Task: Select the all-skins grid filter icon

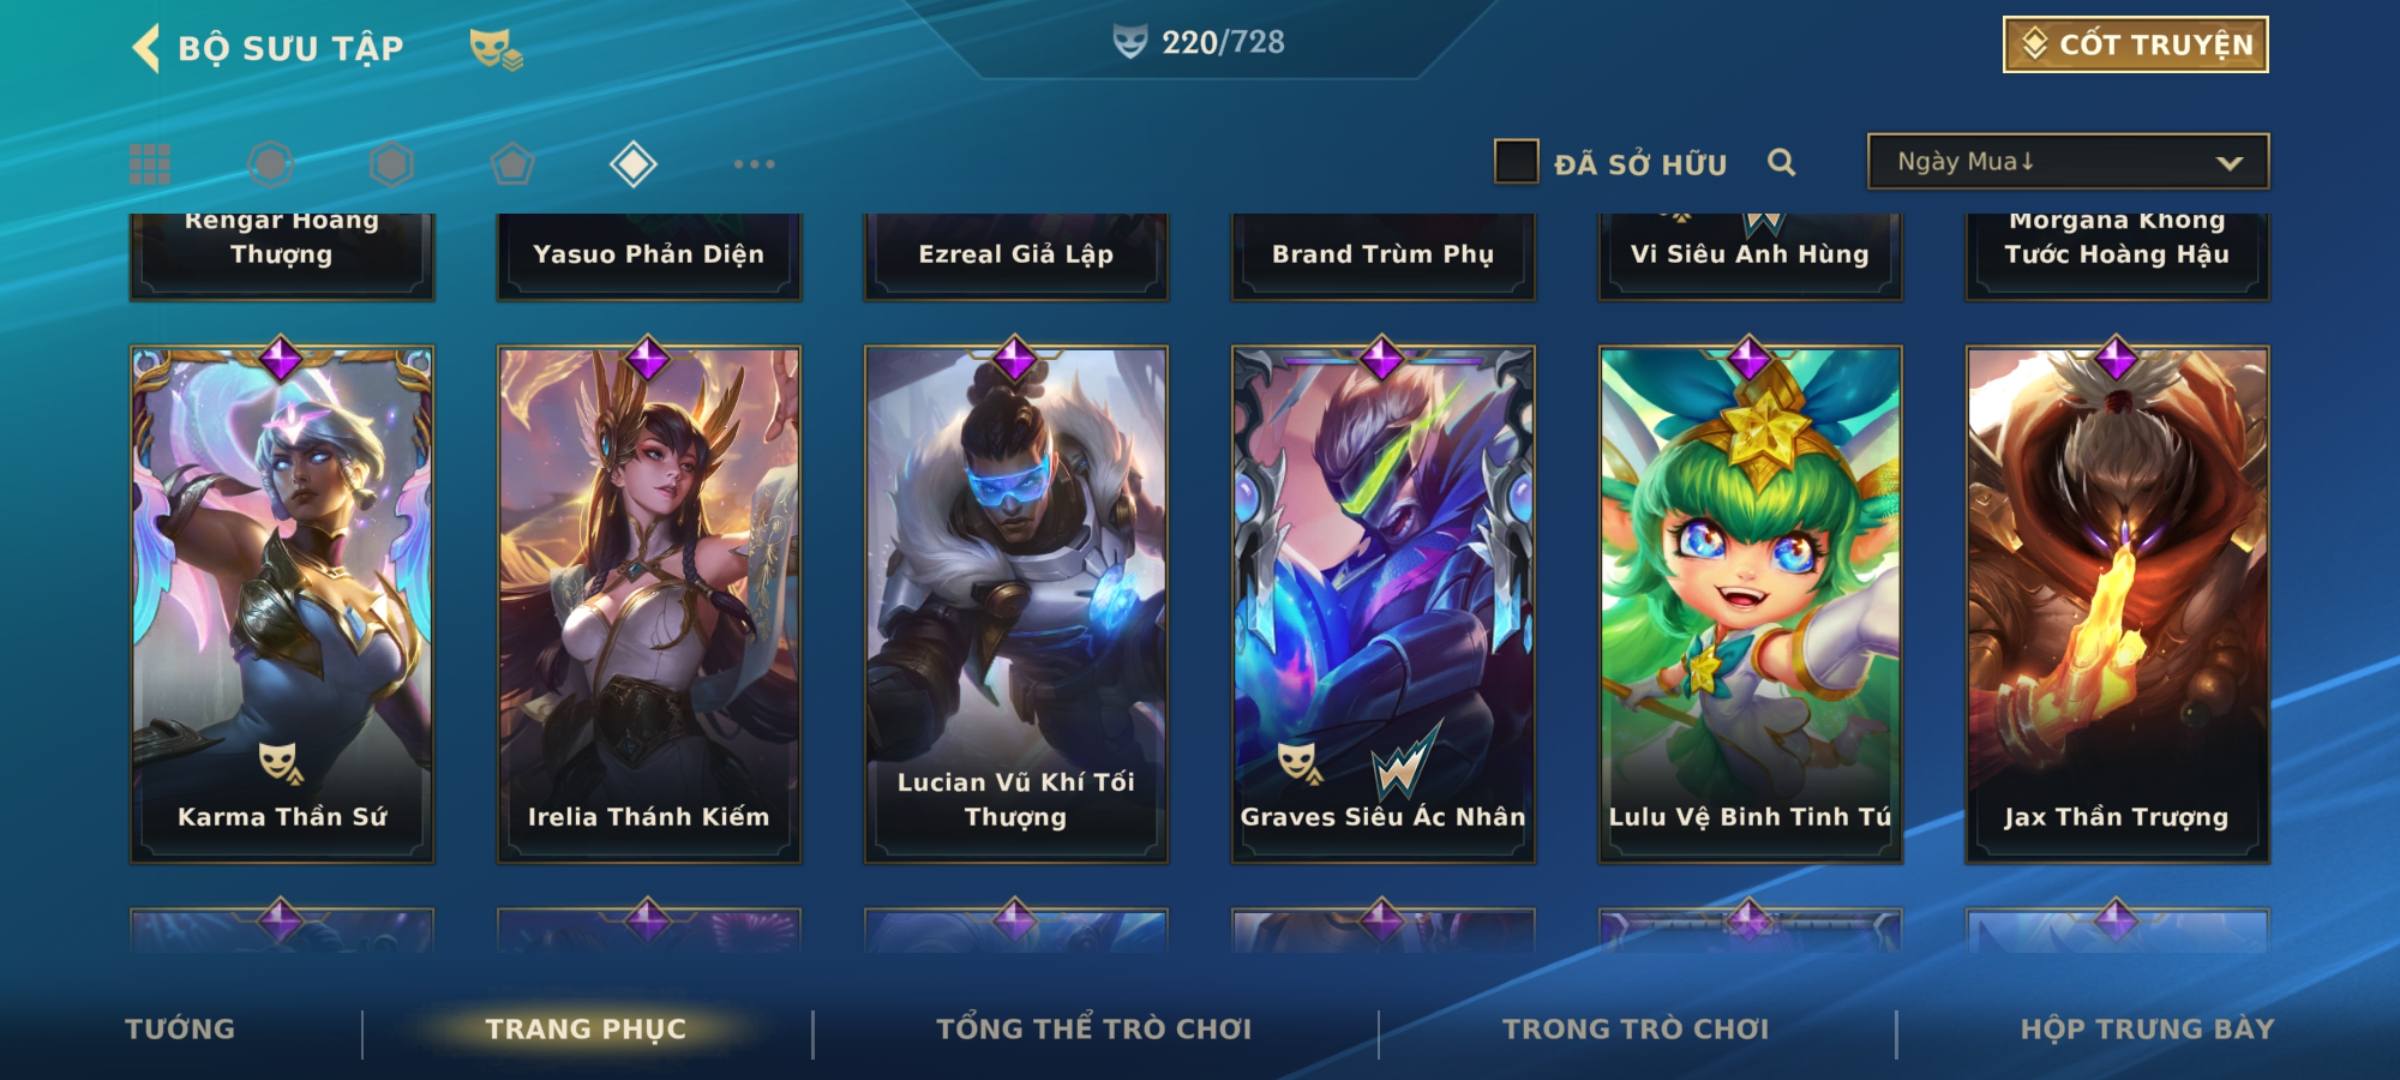Action: coord(150,164)
